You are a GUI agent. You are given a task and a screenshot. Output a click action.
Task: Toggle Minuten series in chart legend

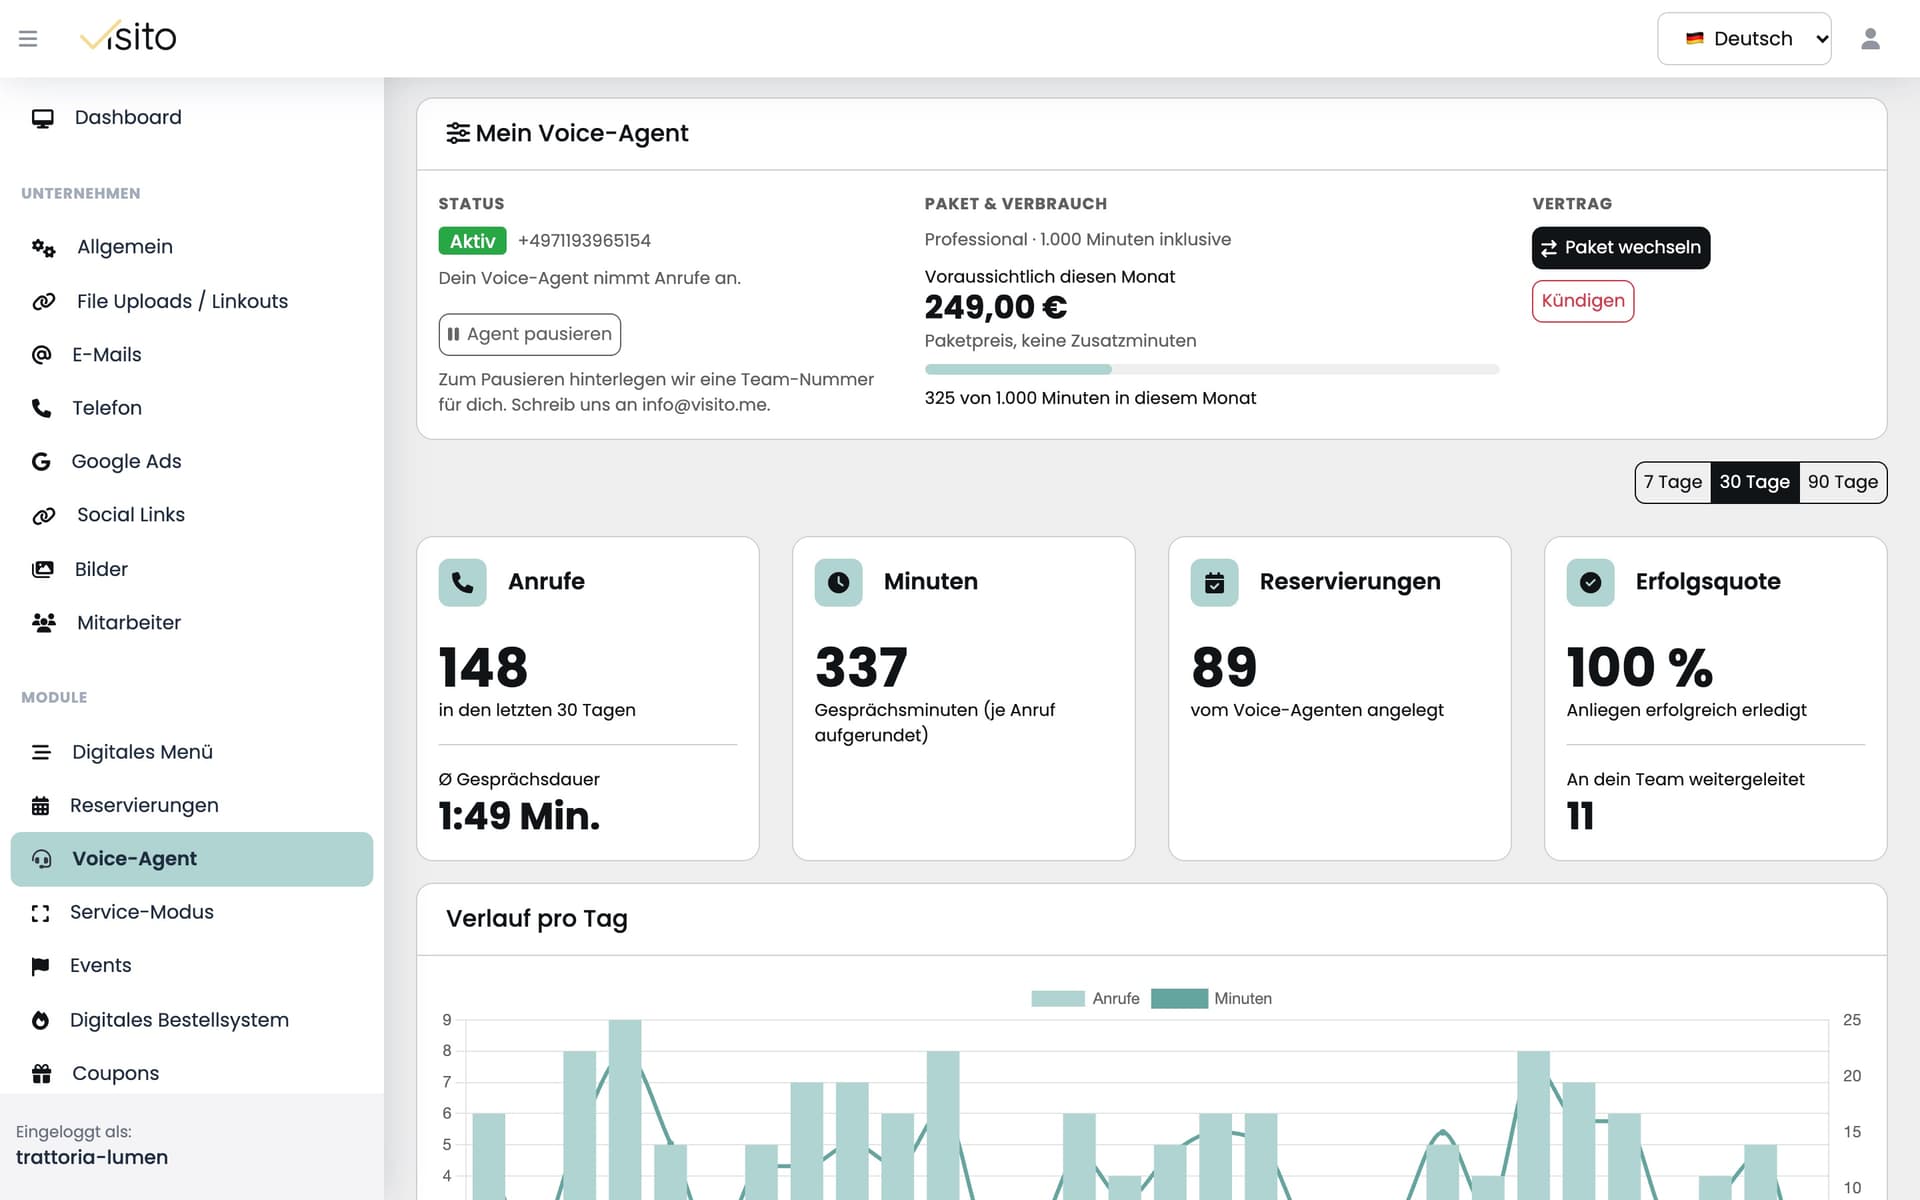1211,998
